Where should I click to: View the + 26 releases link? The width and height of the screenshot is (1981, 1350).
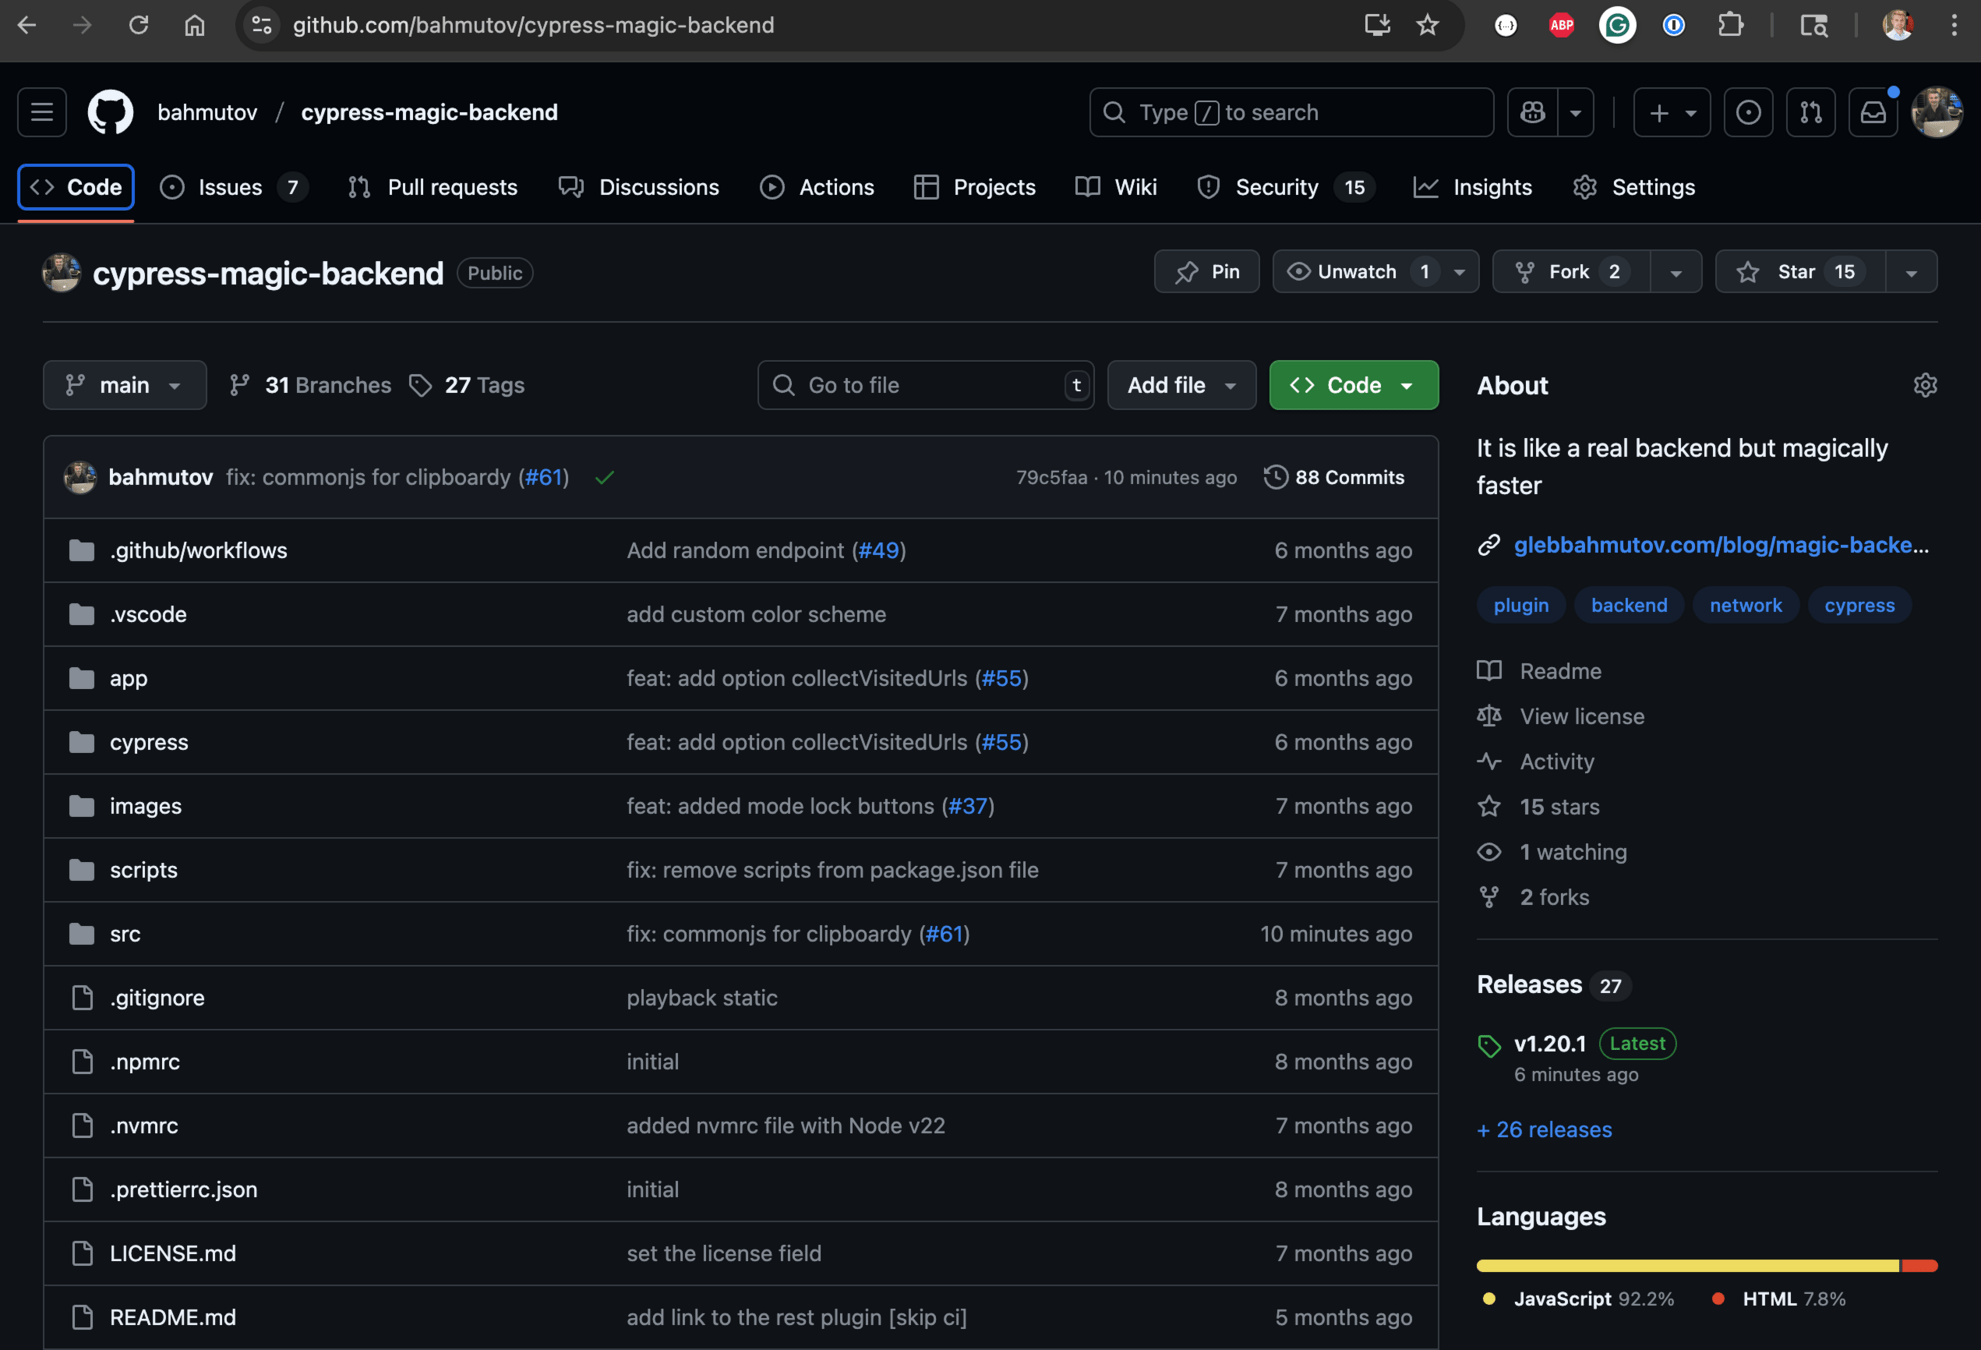point(1544,1130)
